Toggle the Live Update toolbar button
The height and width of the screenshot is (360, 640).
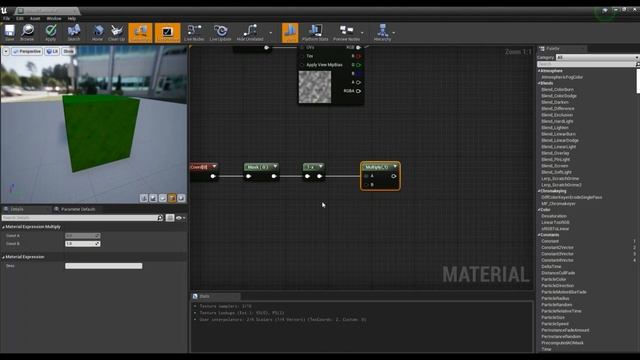(220, 32)
